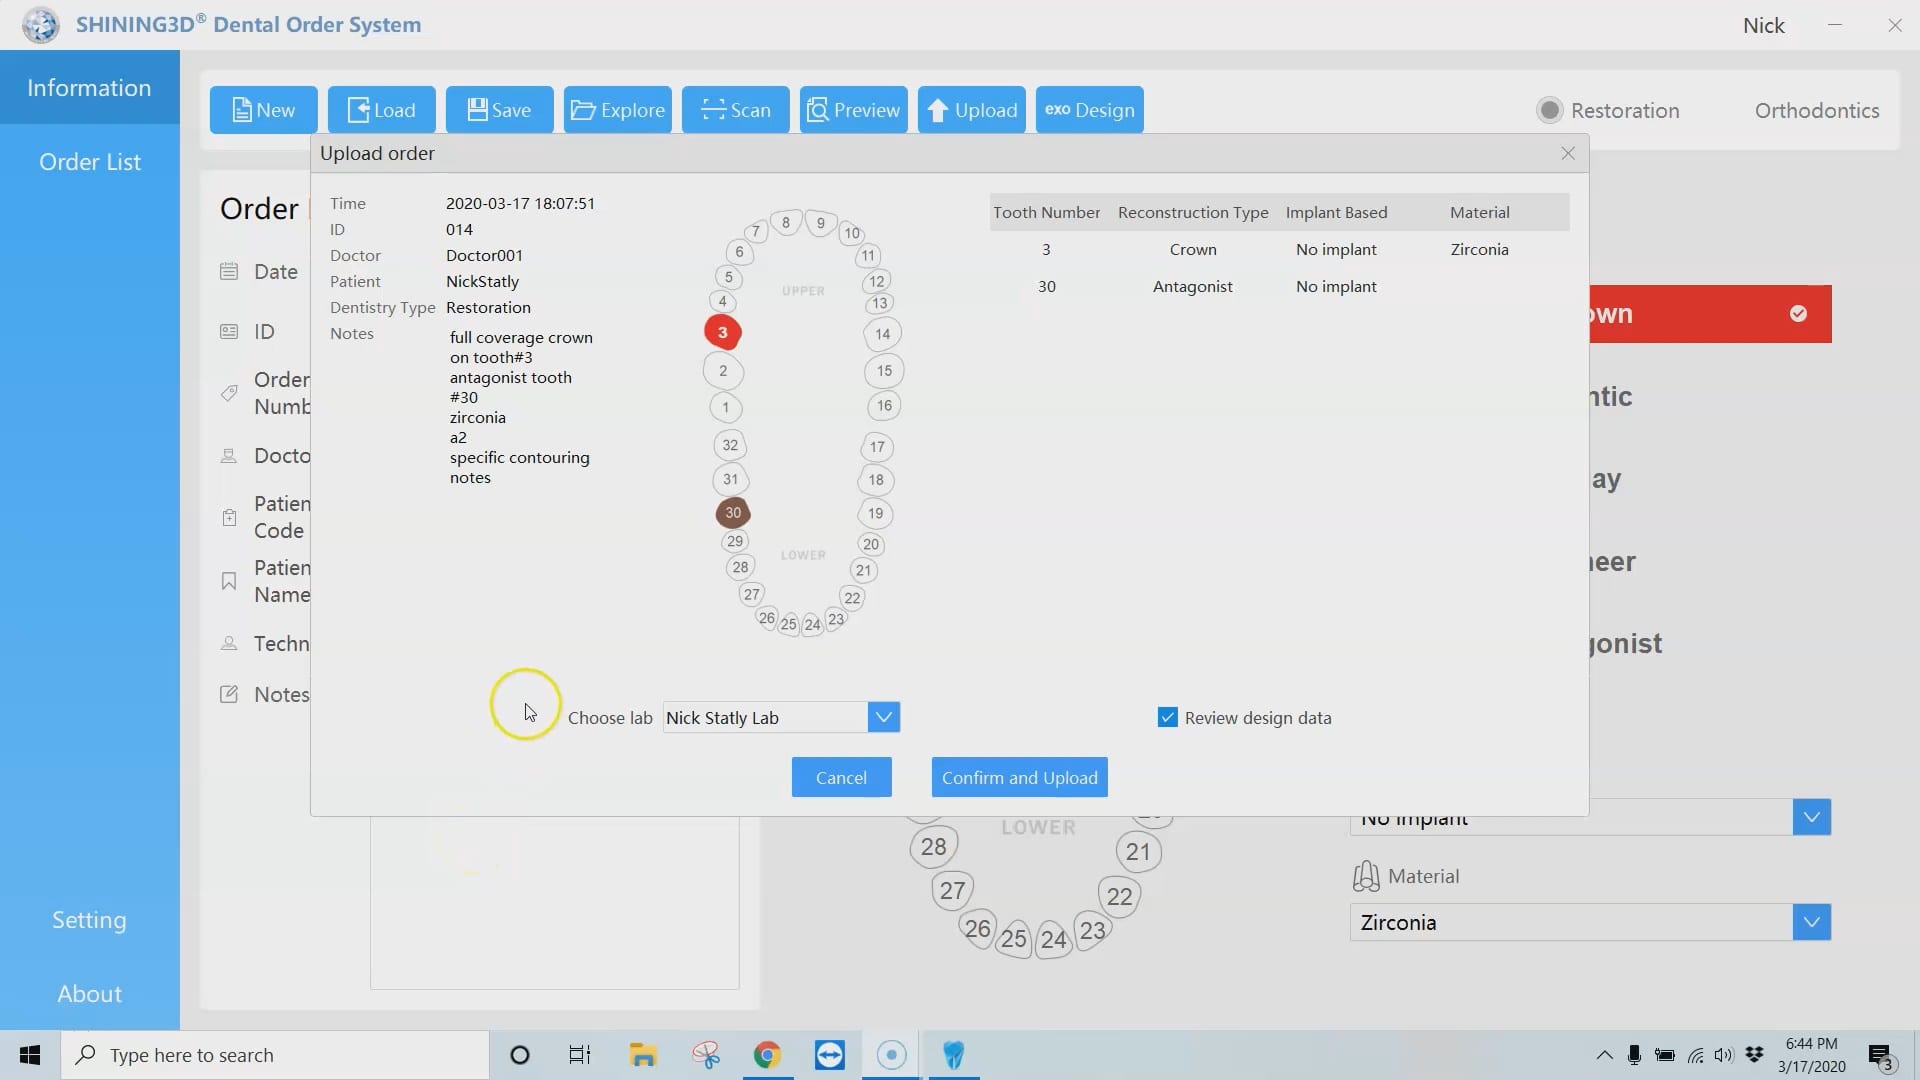This screenshot has width=1920, height=1080.
Task: Select tooth 3 in the upload dialog chart
Action: [722, 332]
